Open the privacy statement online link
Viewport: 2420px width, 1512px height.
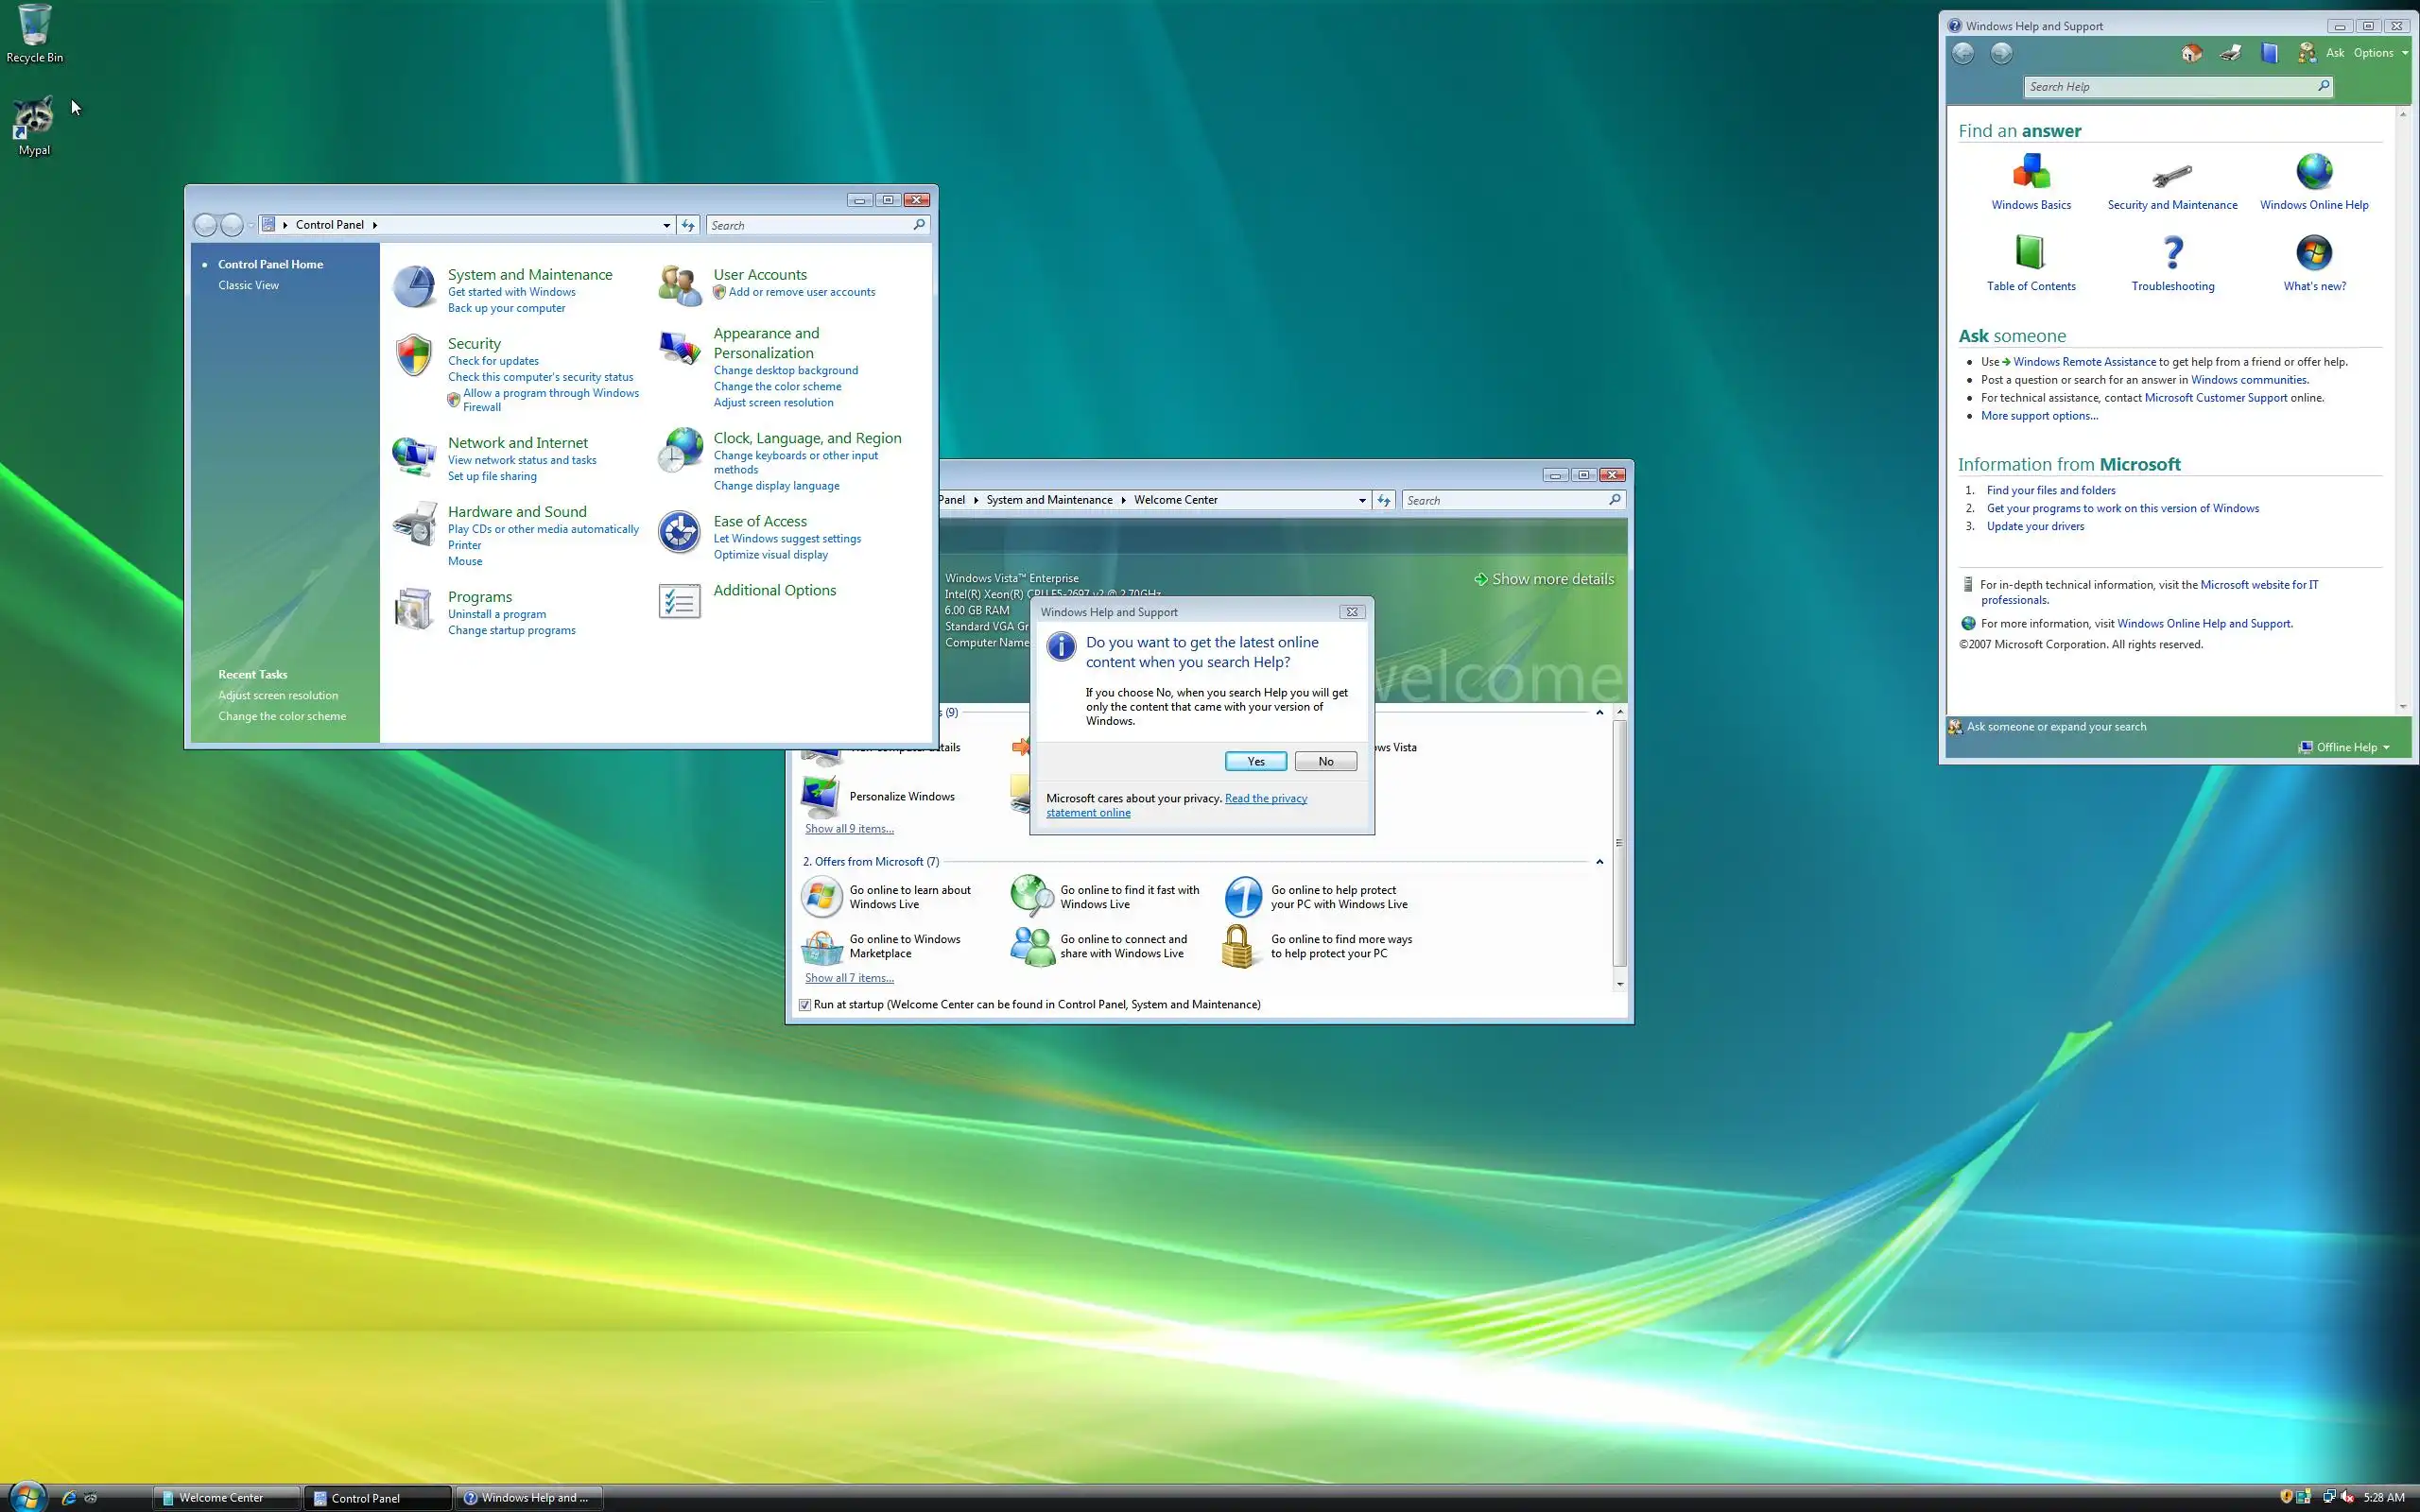pos(1265,798)
